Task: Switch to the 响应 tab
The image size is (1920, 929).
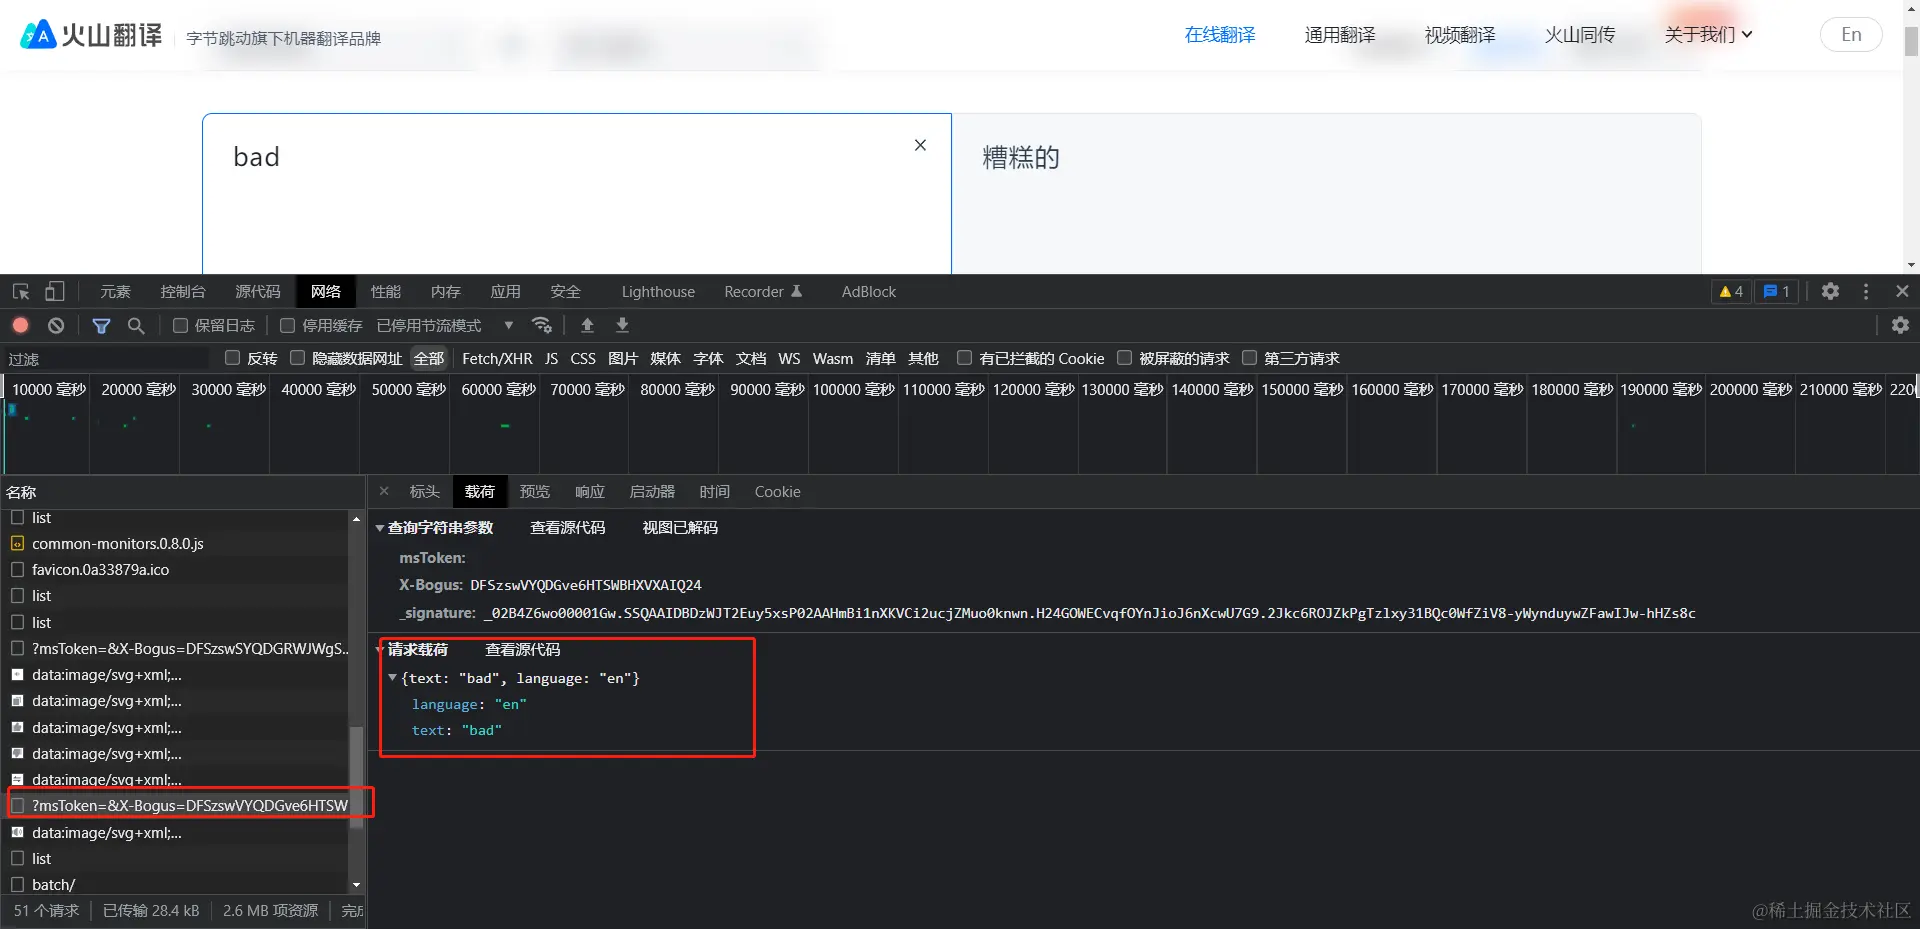Action: click(590, 492)
